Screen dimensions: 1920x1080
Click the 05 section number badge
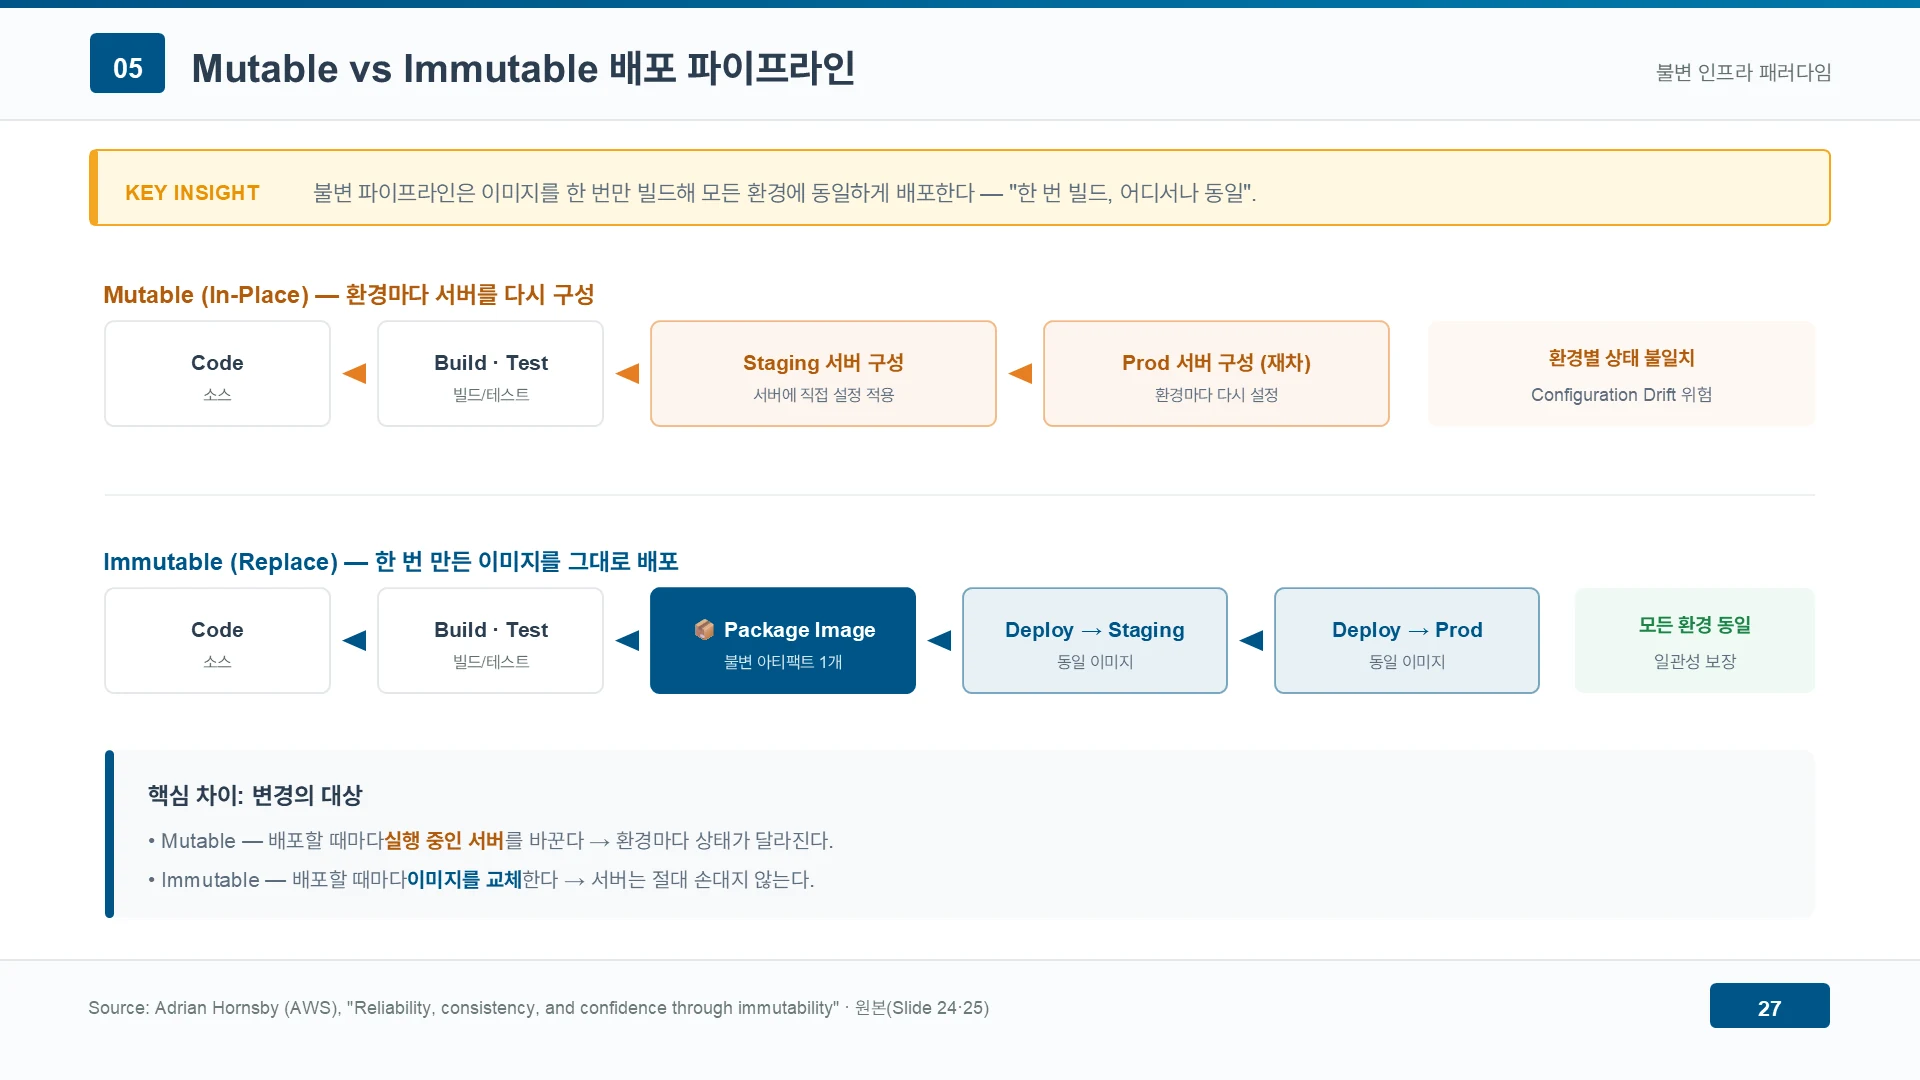pyautogui.click(x=127, y=63)
